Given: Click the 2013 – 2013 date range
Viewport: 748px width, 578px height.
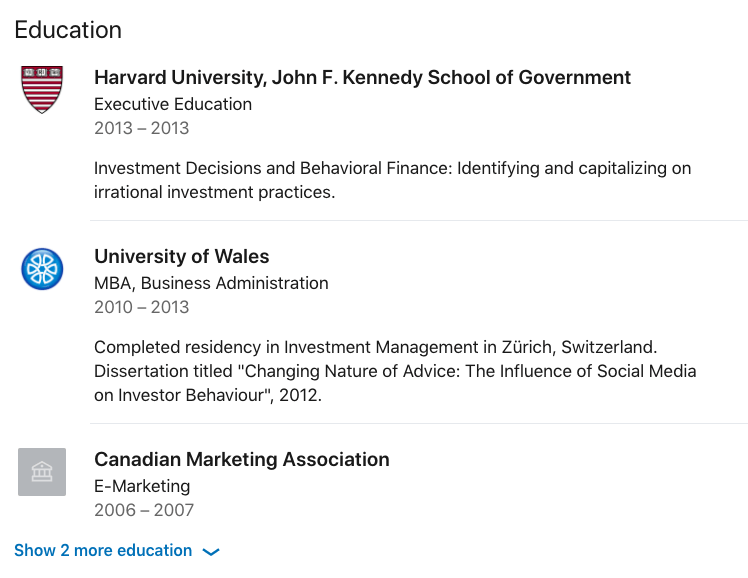Looking at the screenshot, I should click(142, 128).
